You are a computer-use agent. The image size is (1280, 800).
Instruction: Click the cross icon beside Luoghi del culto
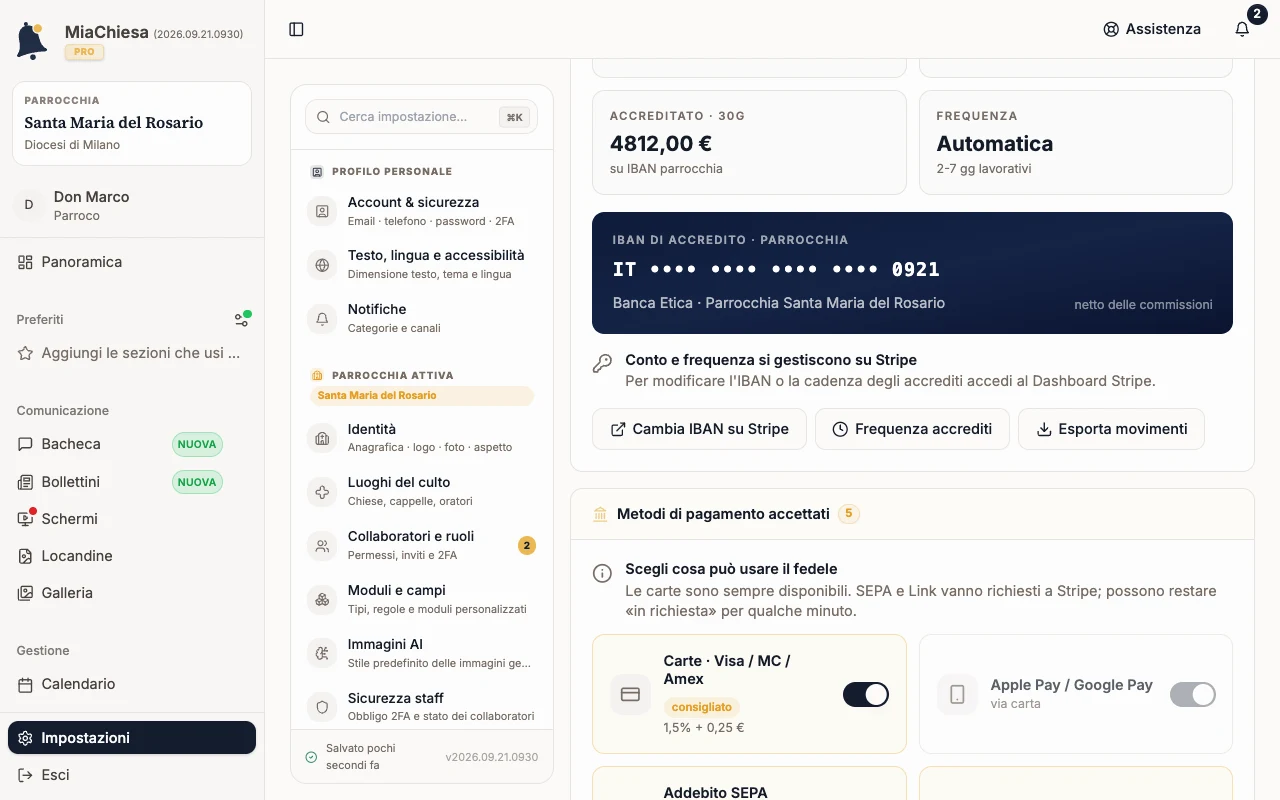click(322, 492)
